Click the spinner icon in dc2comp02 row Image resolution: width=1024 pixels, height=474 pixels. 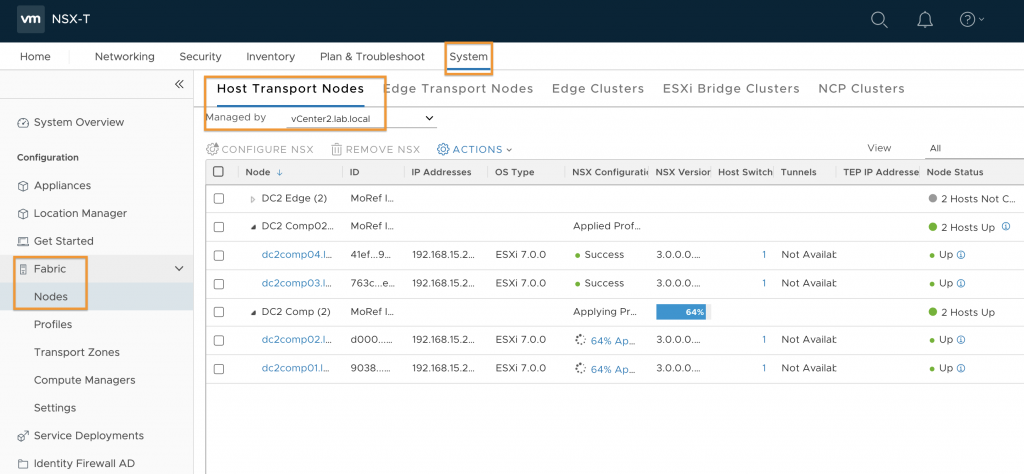click(x=580, y=340)
